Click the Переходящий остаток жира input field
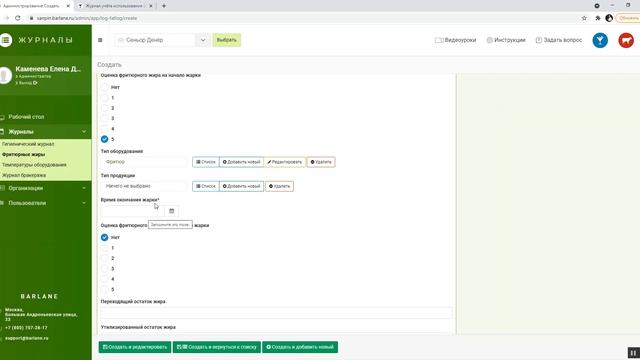Screen dimensions: 640x360 coord(276,313)
